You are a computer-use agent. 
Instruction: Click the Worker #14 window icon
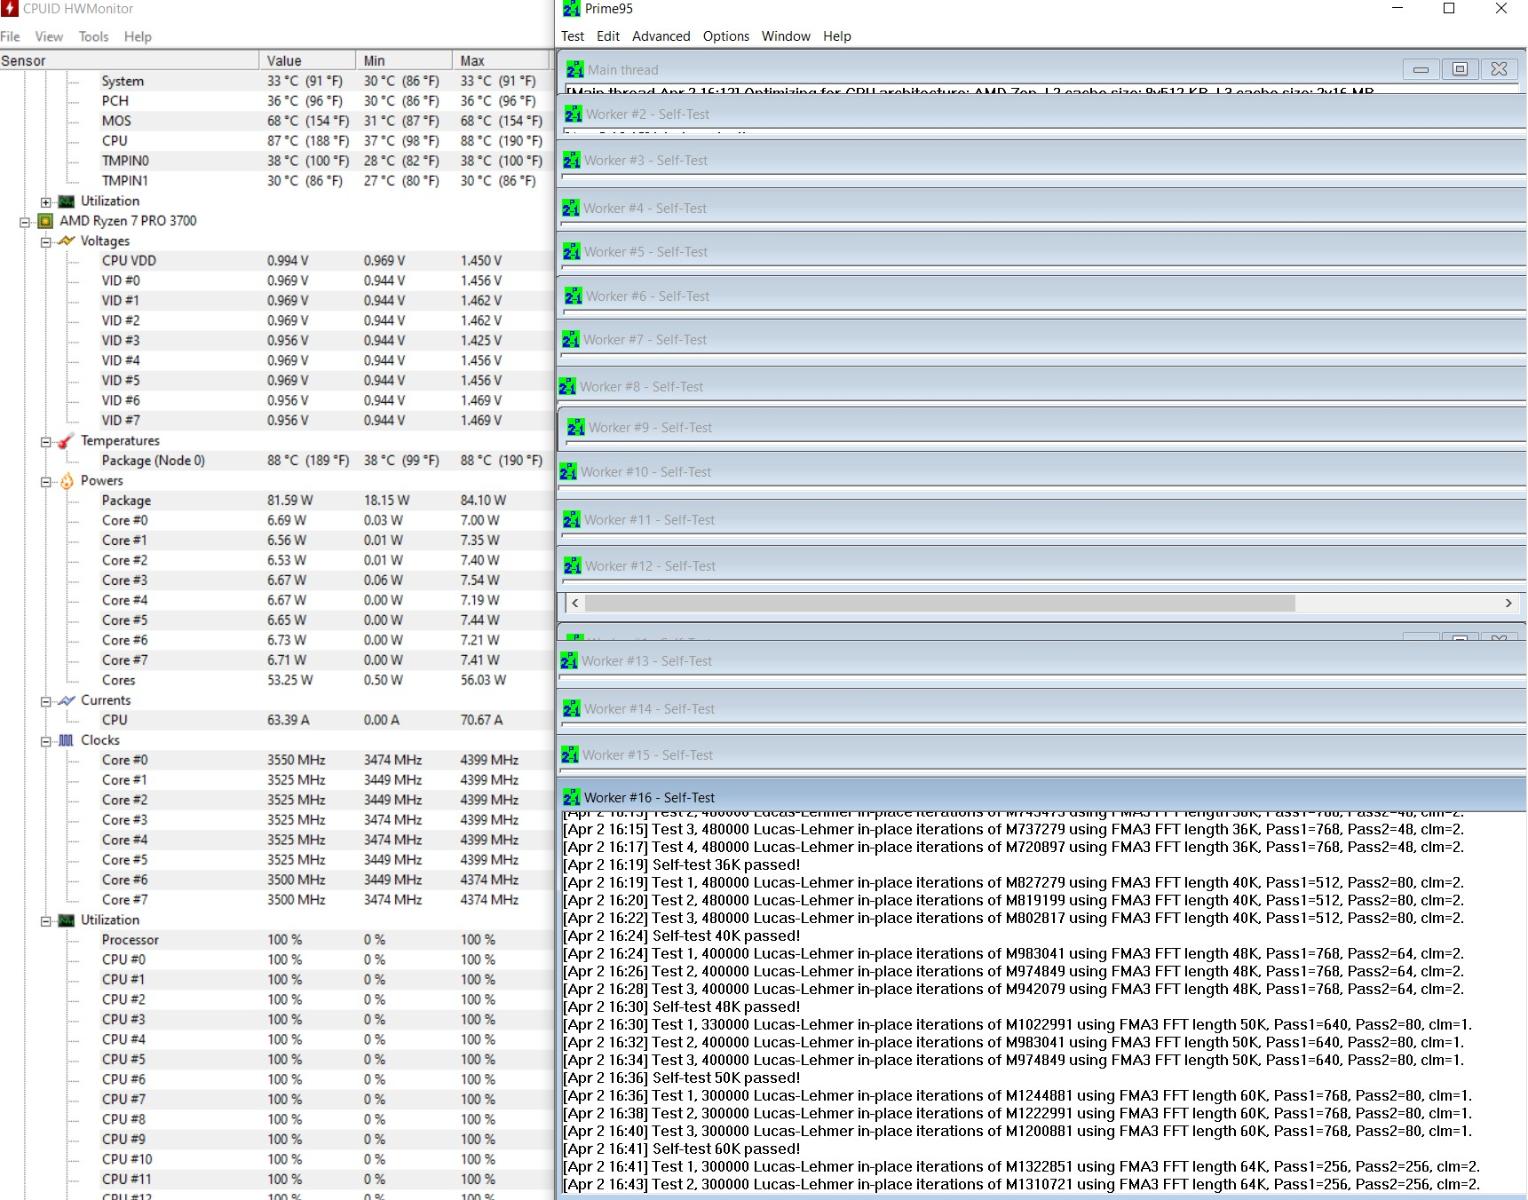click(x=571, y=709)
